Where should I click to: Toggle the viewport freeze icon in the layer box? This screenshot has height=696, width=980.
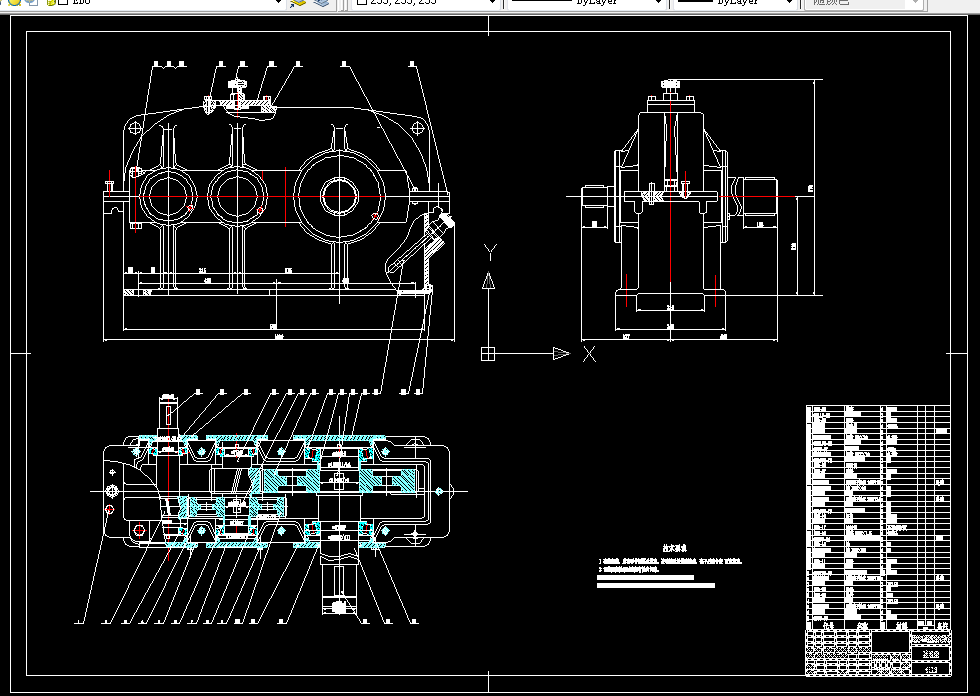31,2
